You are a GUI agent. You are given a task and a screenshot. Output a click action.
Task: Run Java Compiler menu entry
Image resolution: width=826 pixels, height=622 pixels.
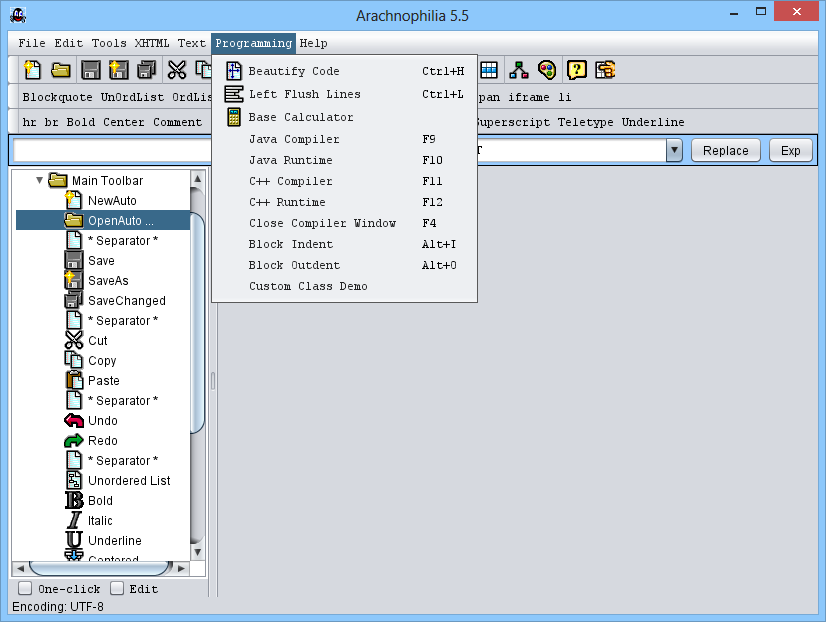pyautogui.click(x=345, y=139)
